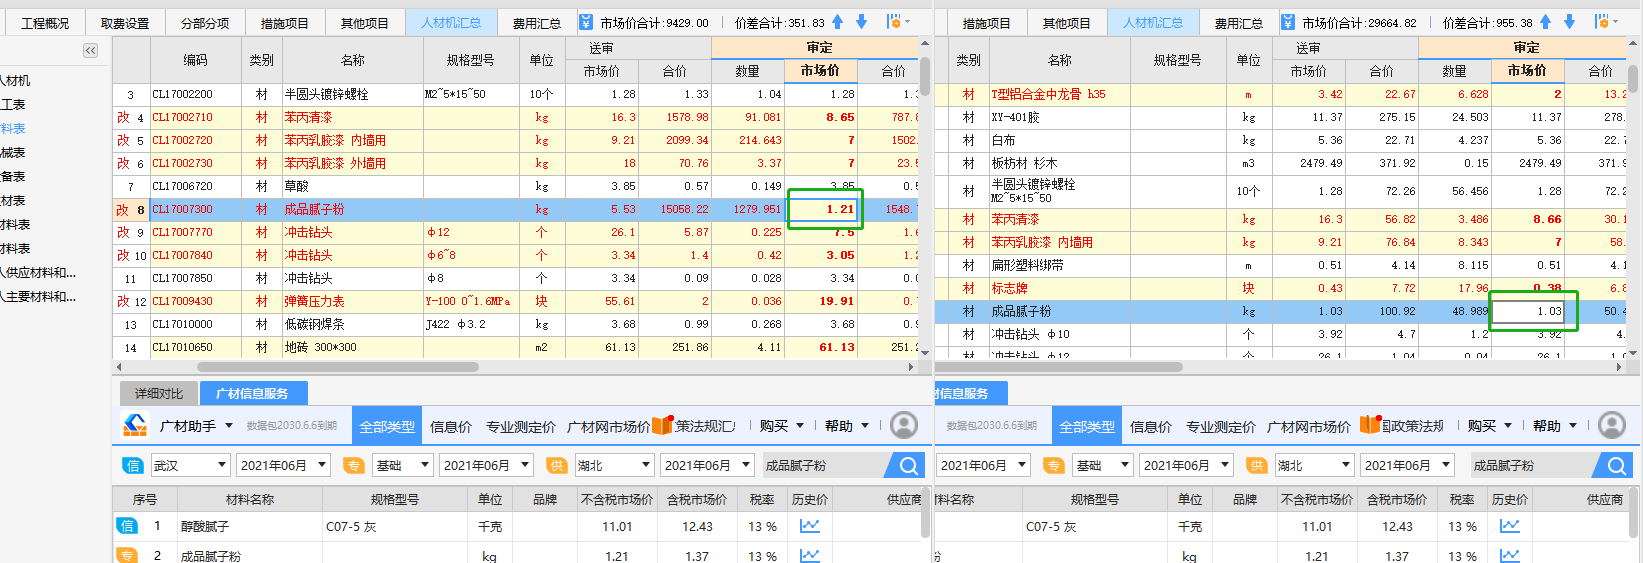The width and height of the screenshot is (1643, 563).
Task: Switch to 工程概况 tab
Action: pyautogui.click(x=45, y=23)
